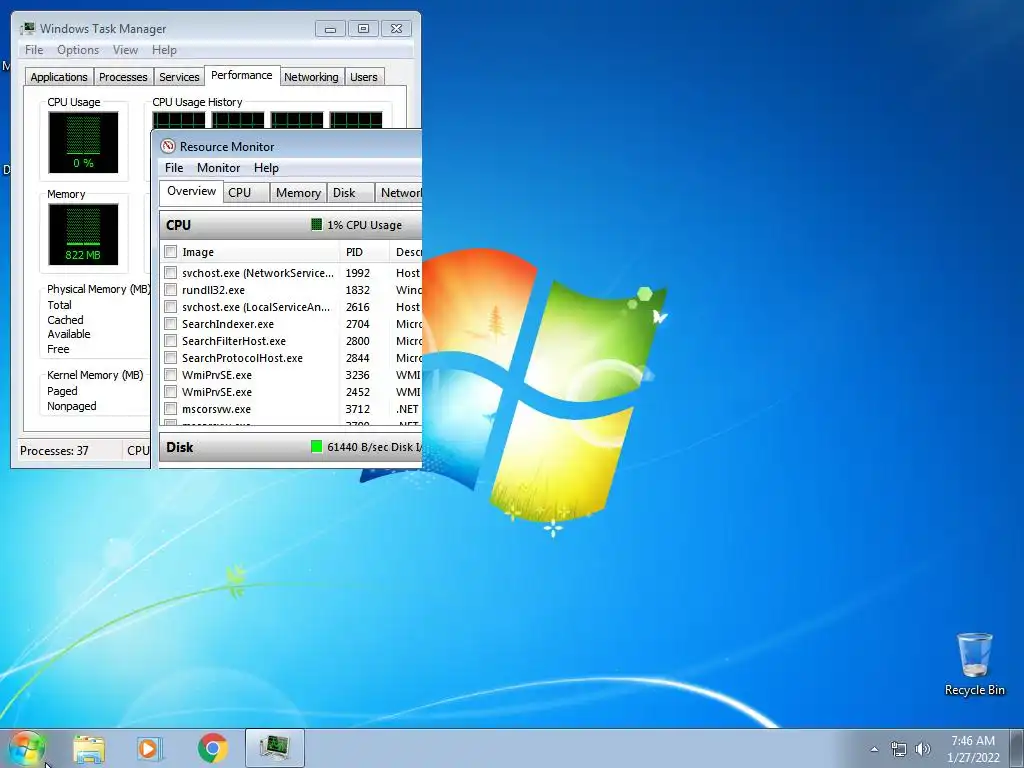The height and width of the screenshot is (768, 1024).
Task: Open Task Manager Options menu
Action: pos(78,50)
